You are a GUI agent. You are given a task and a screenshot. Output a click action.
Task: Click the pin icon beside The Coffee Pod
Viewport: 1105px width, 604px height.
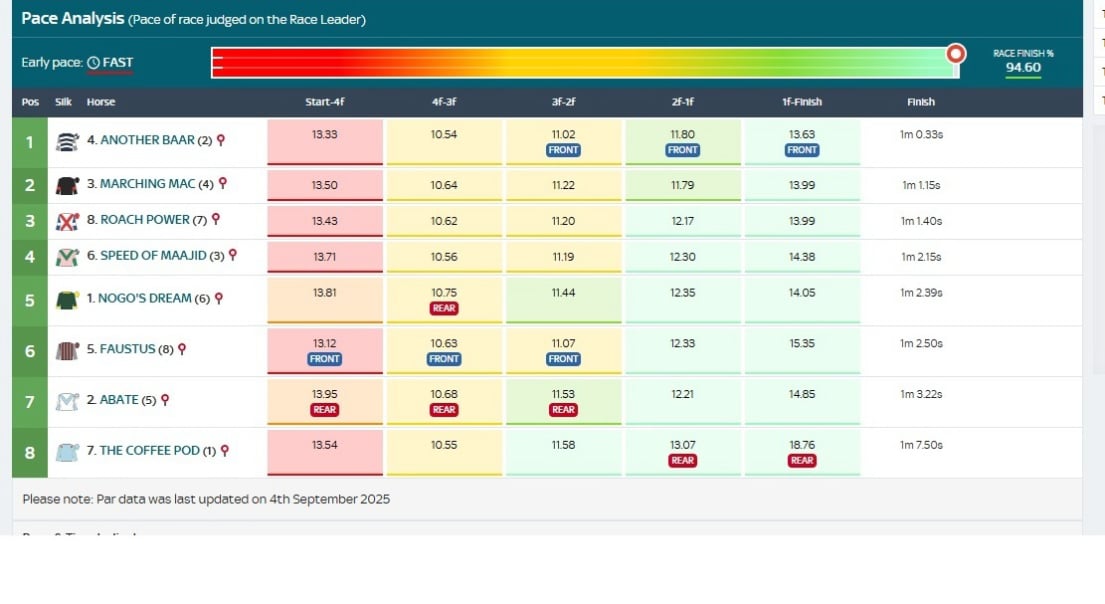point(224,451)
